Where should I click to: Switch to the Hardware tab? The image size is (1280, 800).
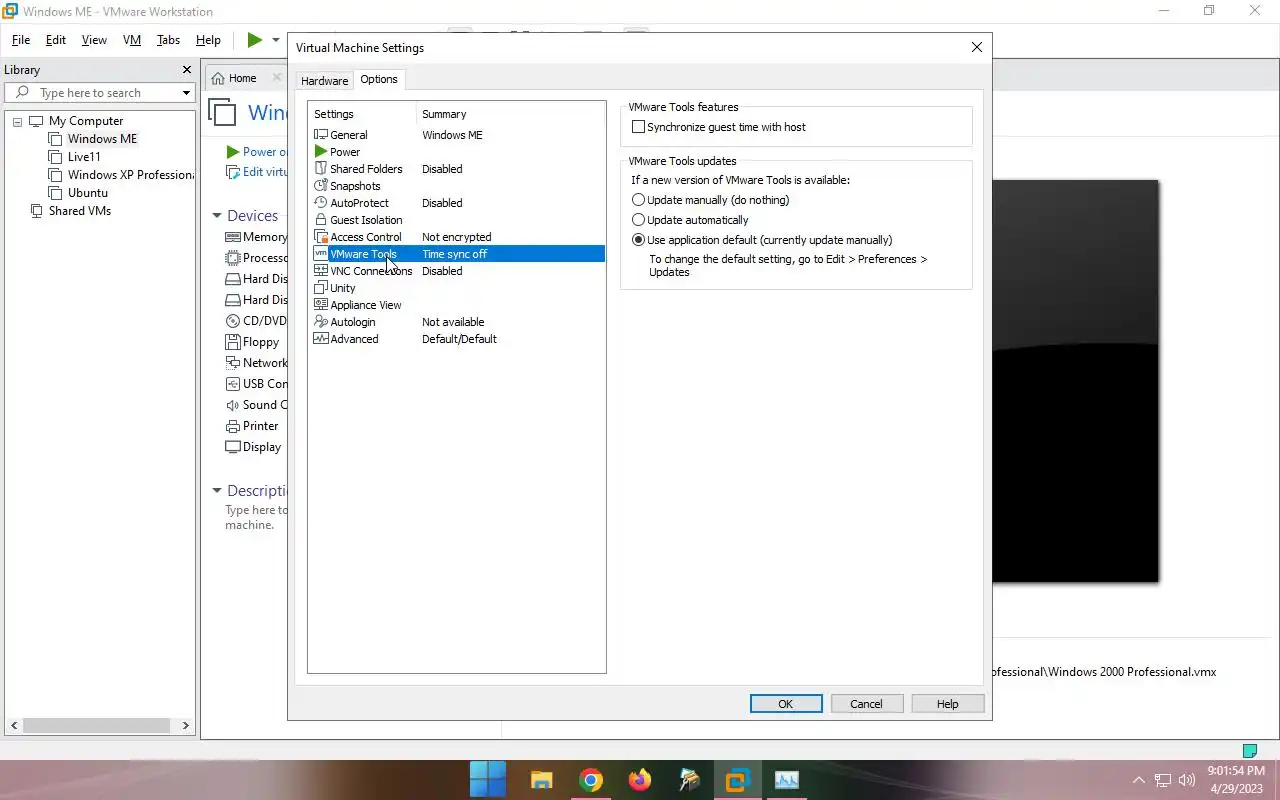coord(324,81)
